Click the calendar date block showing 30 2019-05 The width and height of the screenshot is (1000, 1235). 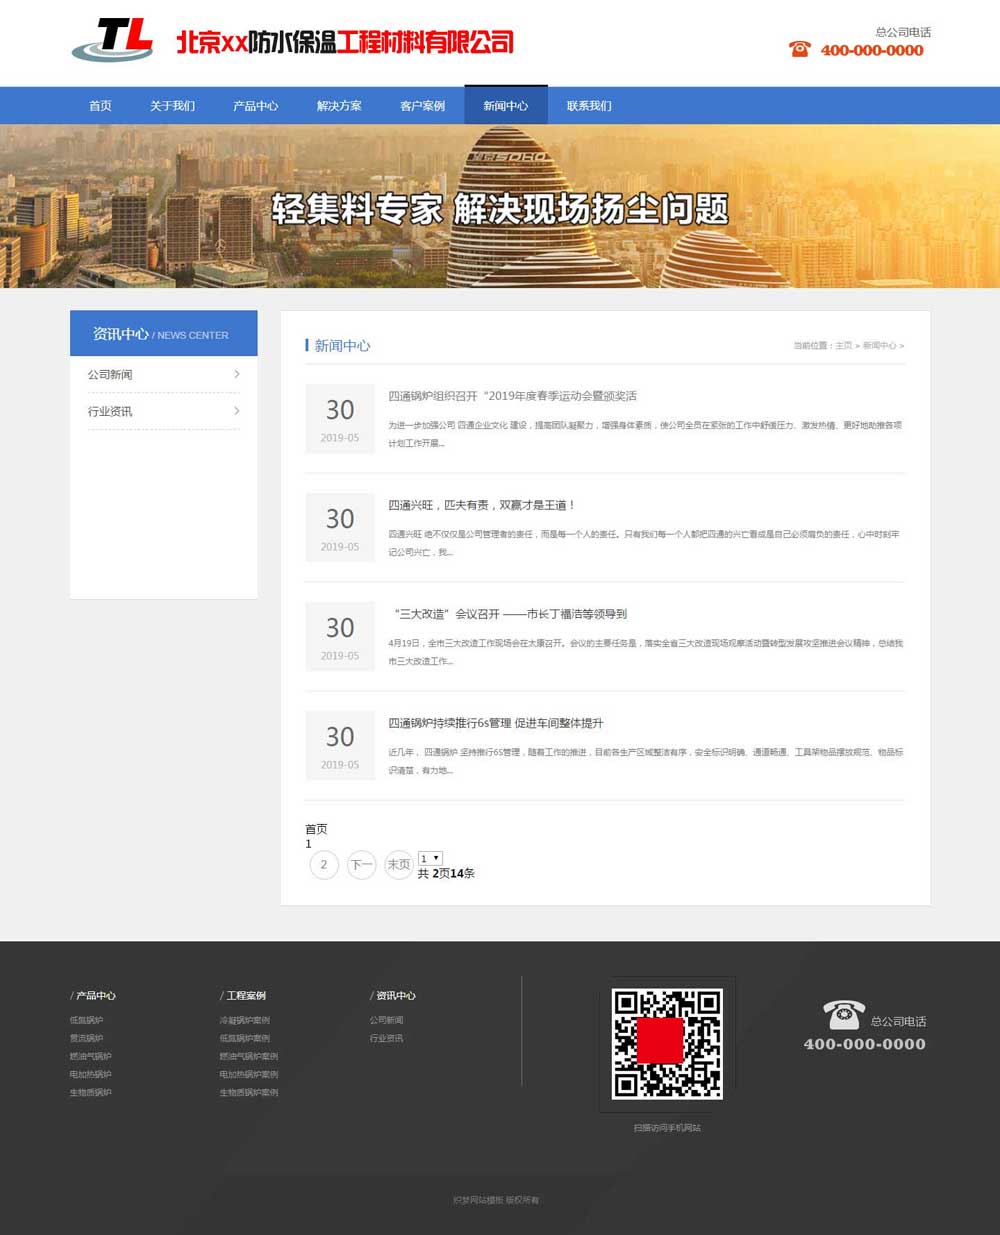340,418
